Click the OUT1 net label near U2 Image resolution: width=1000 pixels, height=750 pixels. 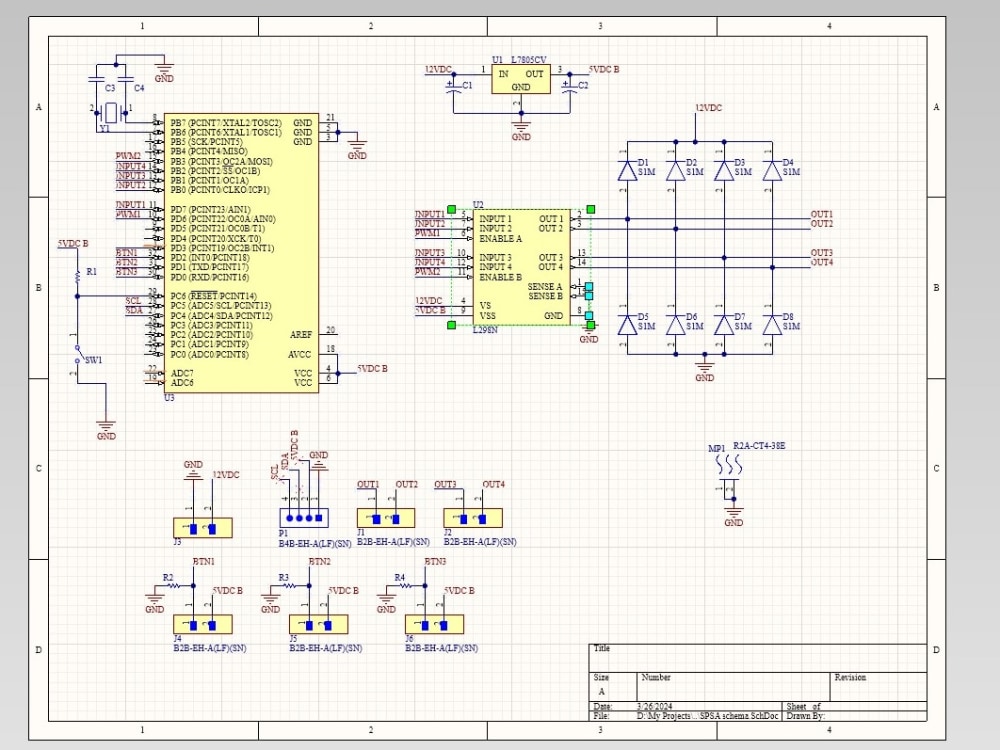824,213
